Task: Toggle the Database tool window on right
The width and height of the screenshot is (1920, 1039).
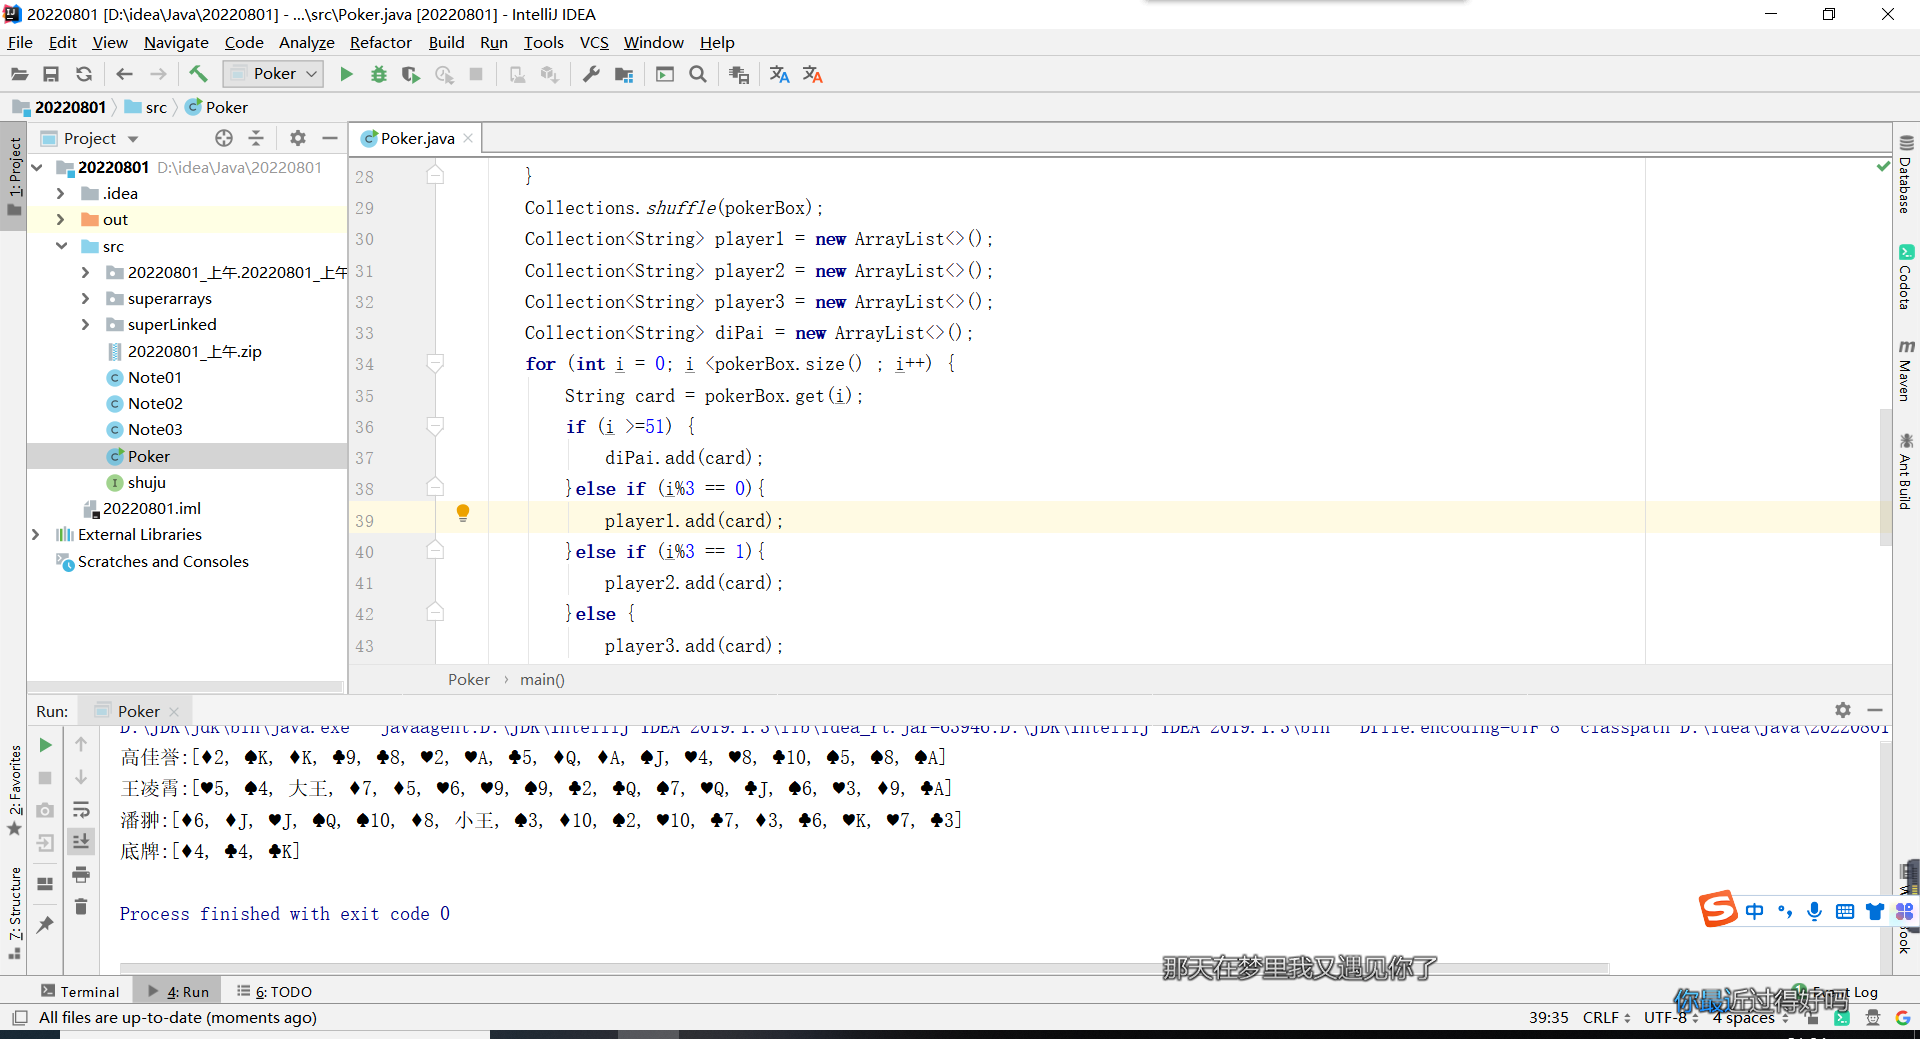Action: (1906, 175)
